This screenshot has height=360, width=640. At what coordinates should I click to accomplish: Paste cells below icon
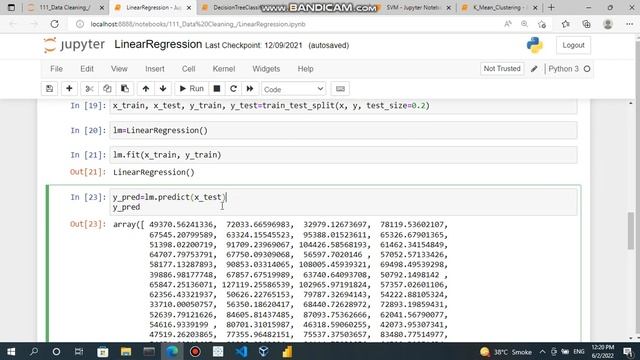[125, 89]
